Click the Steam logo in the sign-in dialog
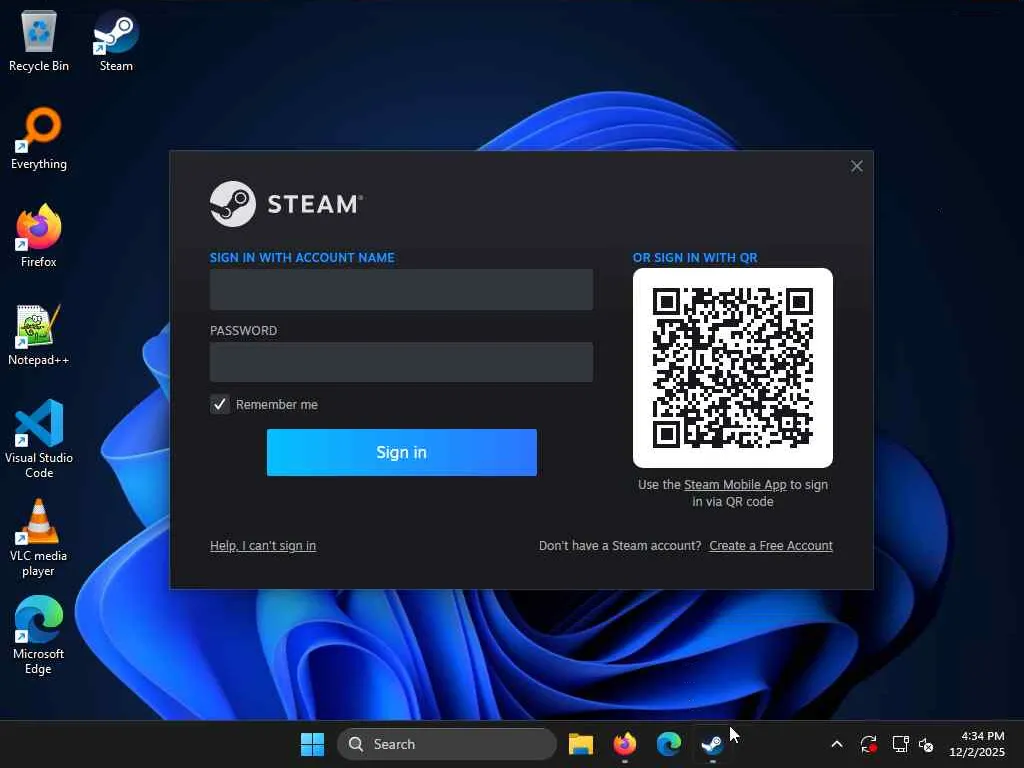1024x768 pixels. (x=286, y=204)
